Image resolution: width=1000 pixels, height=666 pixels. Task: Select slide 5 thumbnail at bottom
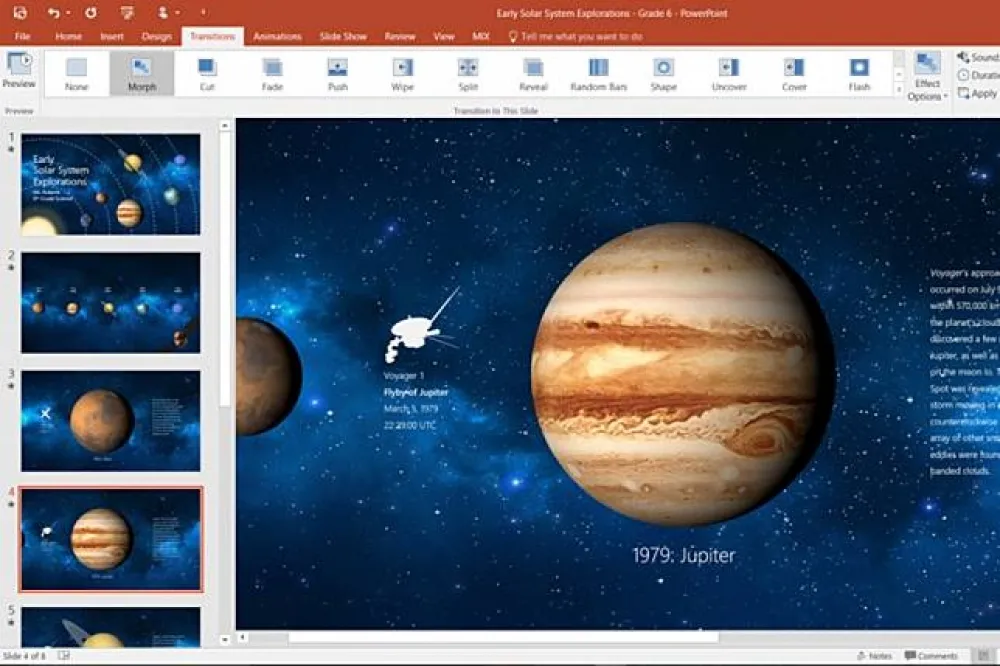(110, 627)
